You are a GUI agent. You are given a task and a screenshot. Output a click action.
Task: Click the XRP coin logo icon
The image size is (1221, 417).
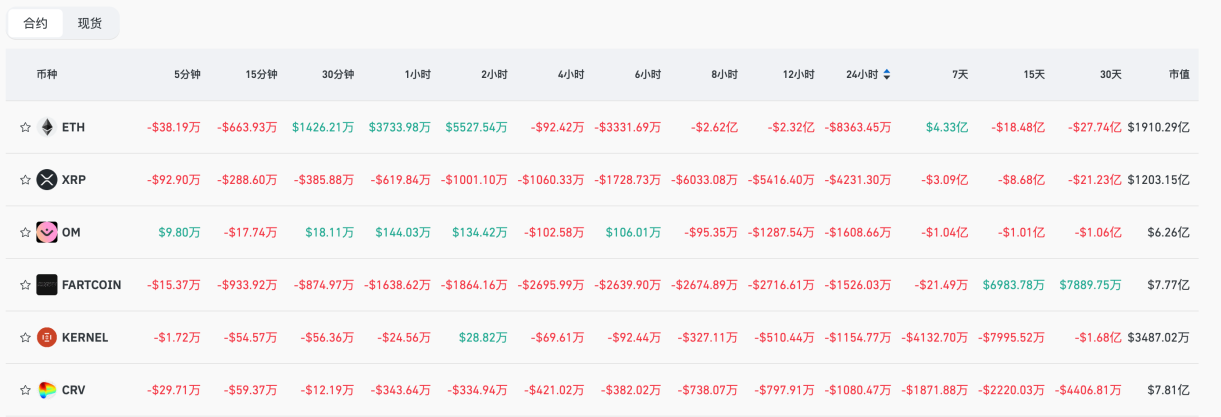coord(47,180)
